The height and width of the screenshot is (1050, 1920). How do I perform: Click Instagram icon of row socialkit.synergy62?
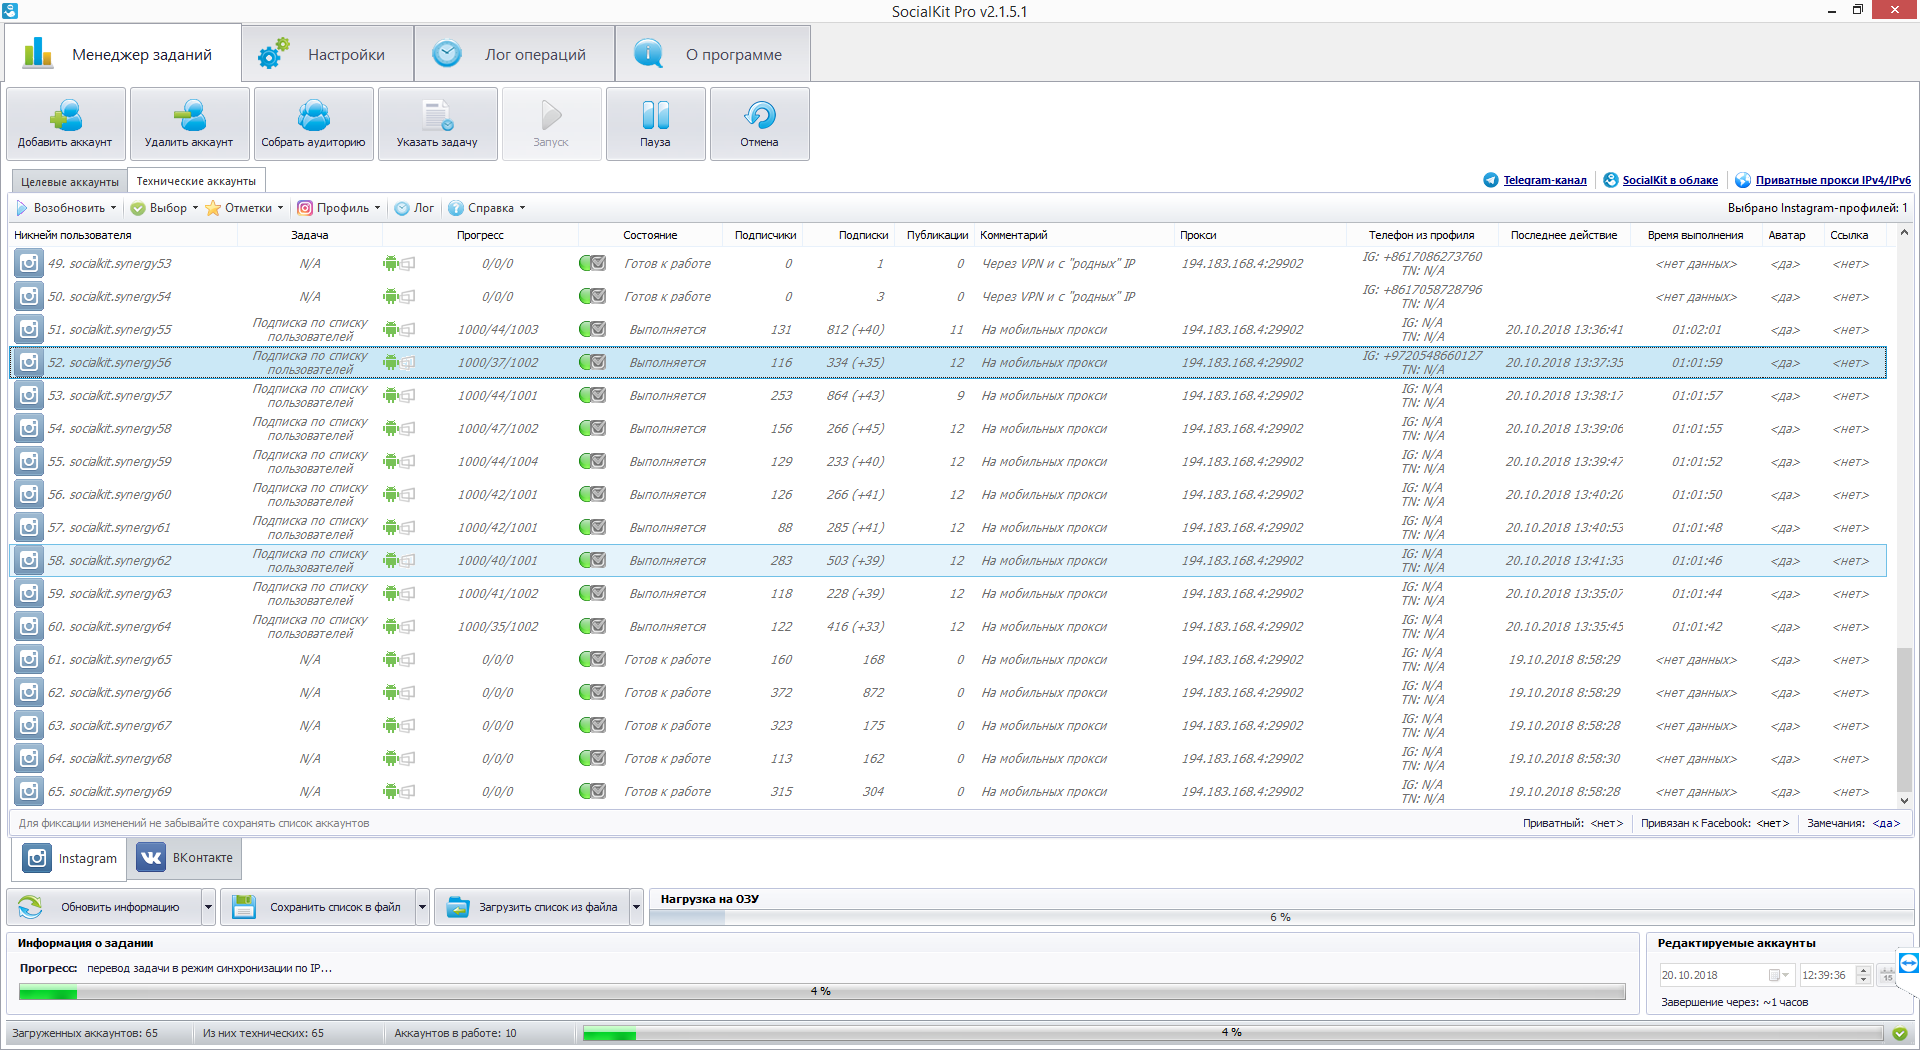tap(29, 561)
